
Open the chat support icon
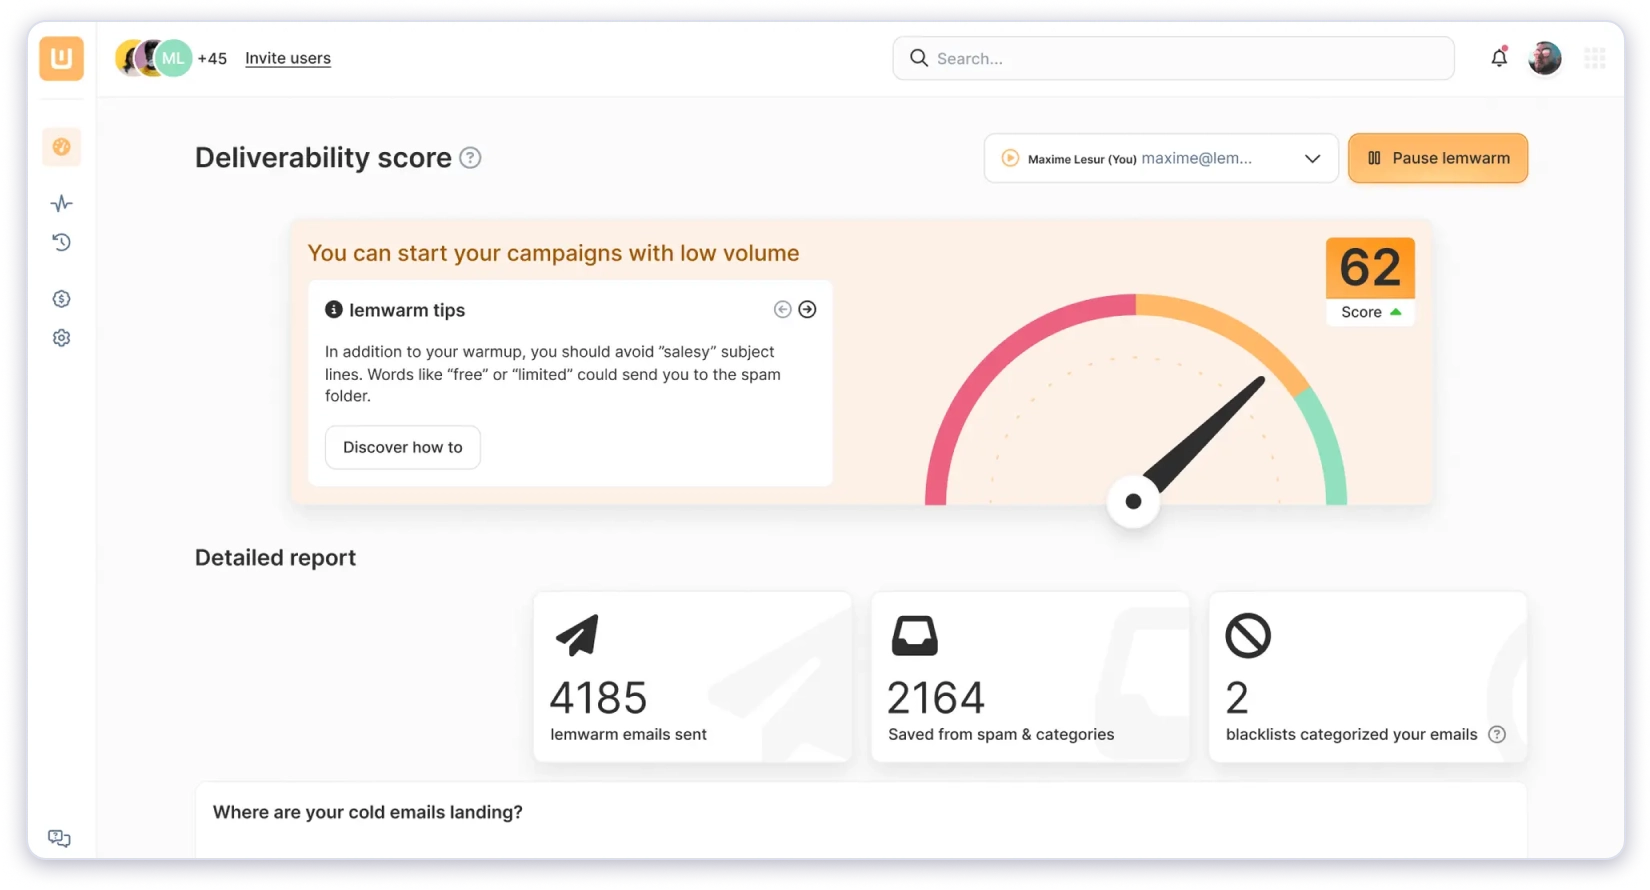[59, 838]
